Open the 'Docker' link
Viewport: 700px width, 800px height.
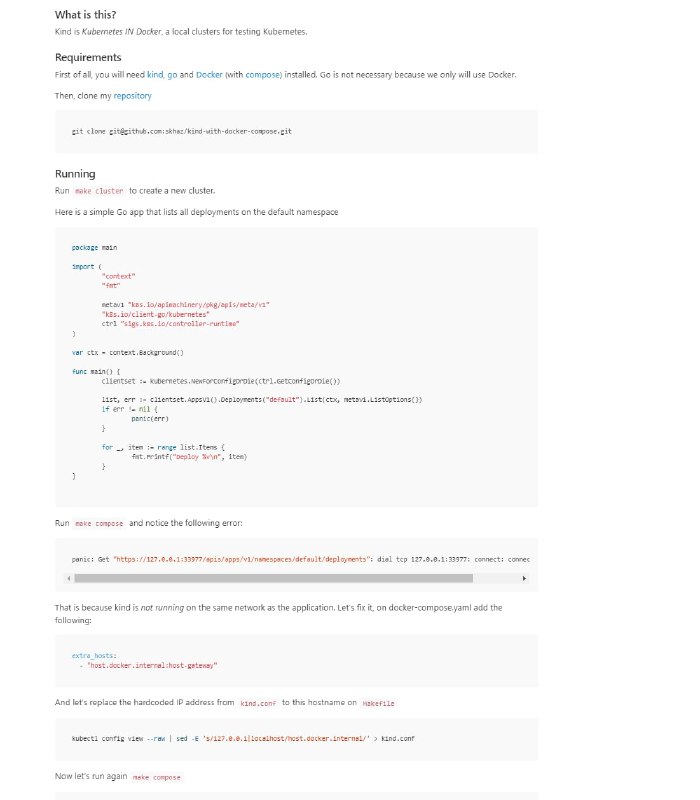pos(209,75)
